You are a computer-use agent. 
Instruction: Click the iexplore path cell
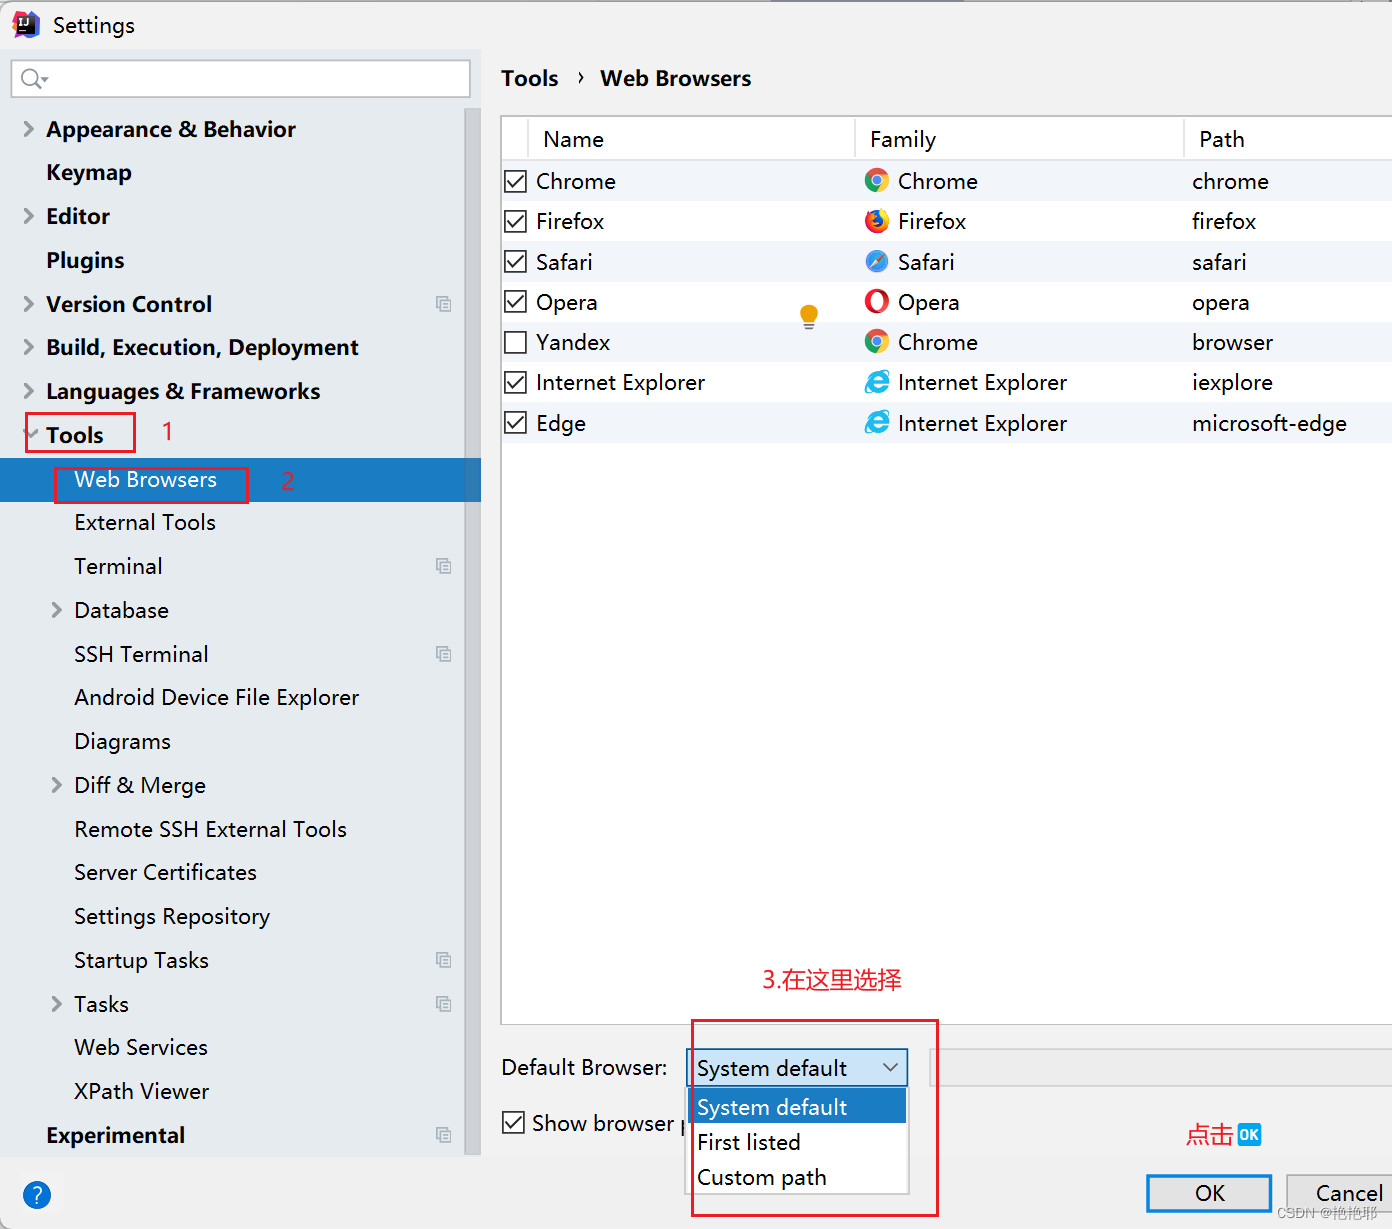(x=1232, y=382)
